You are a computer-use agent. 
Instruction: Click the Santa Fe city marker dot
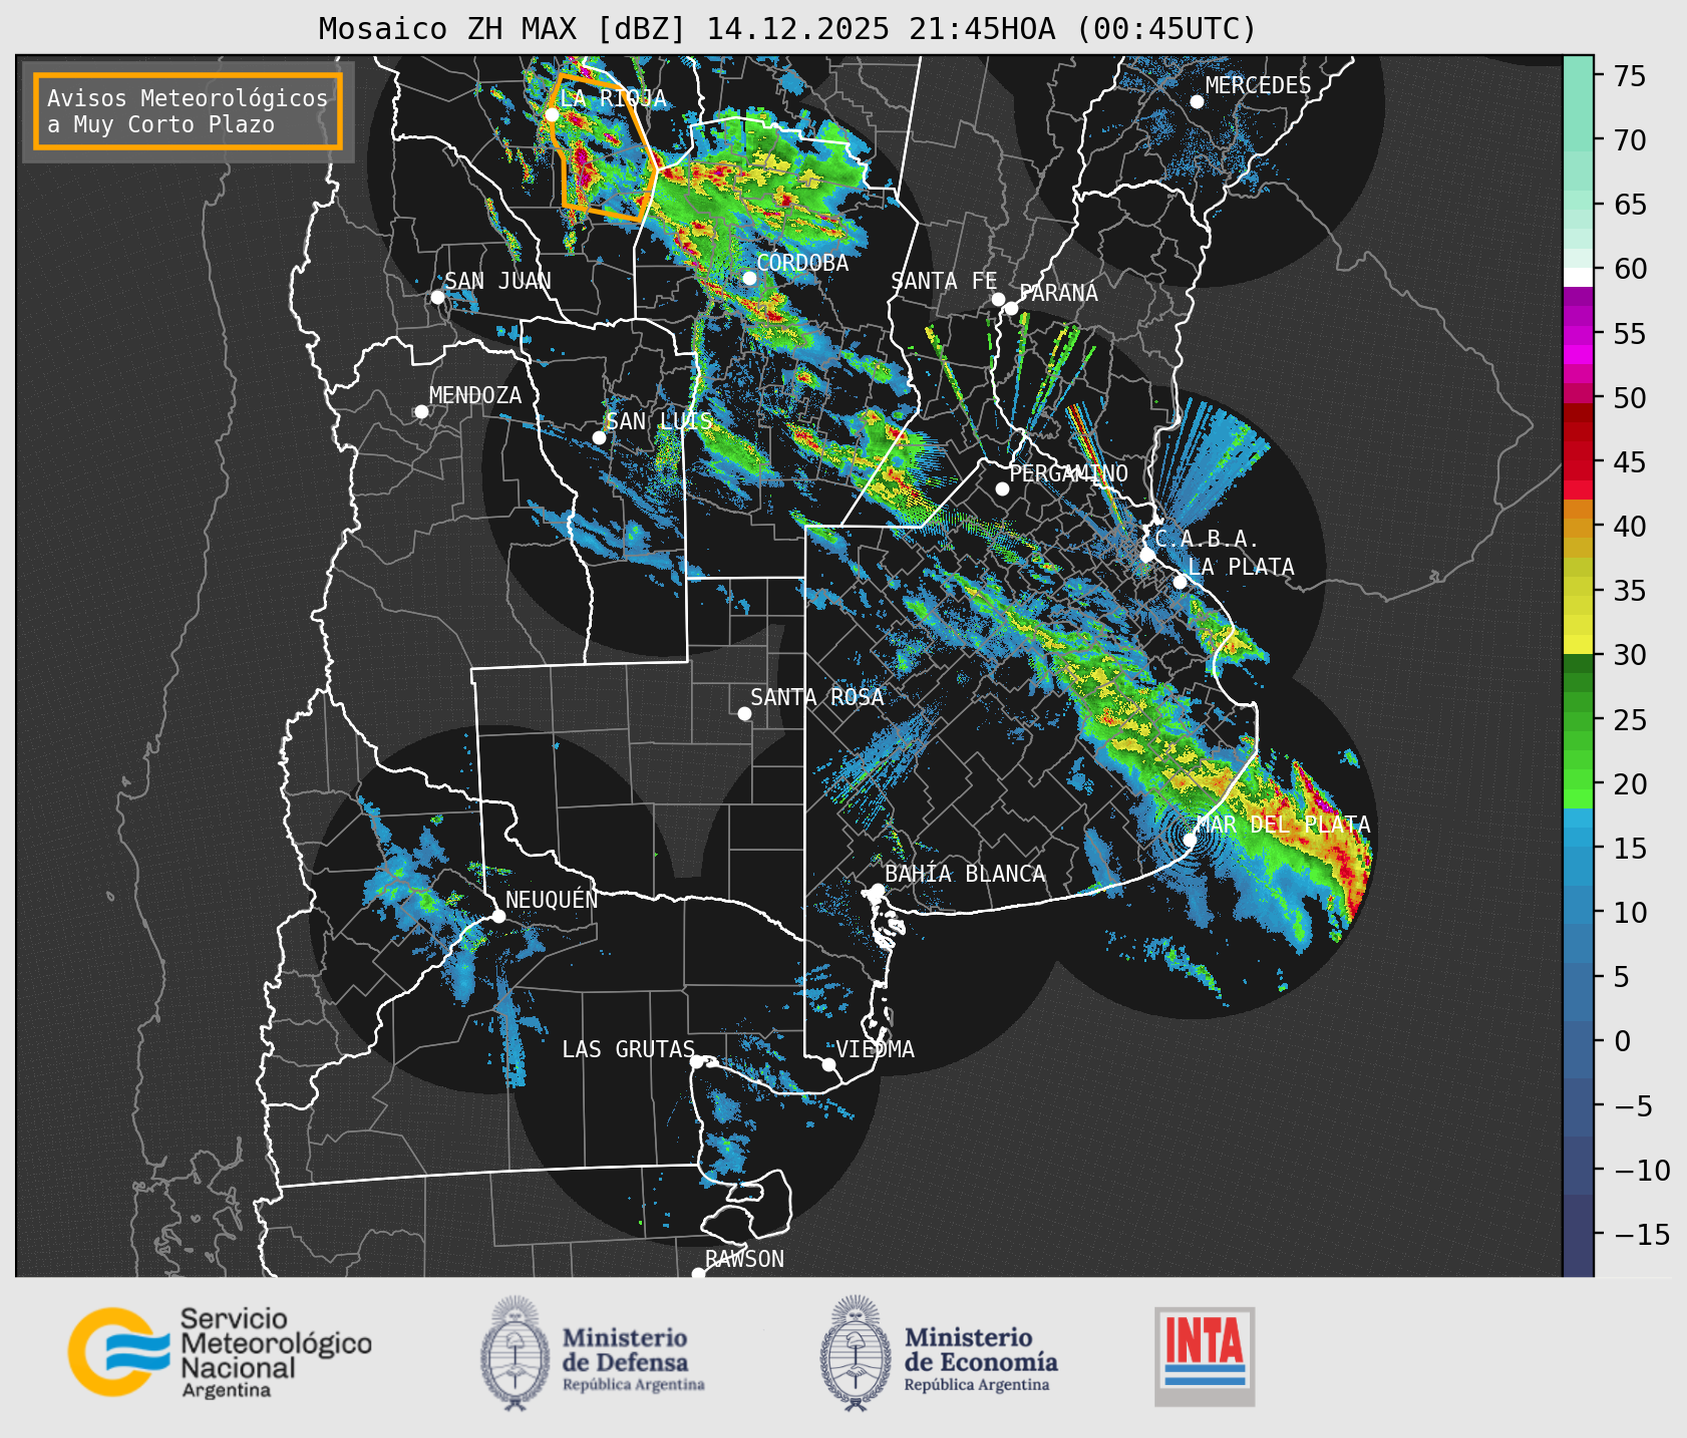(998, 299)
